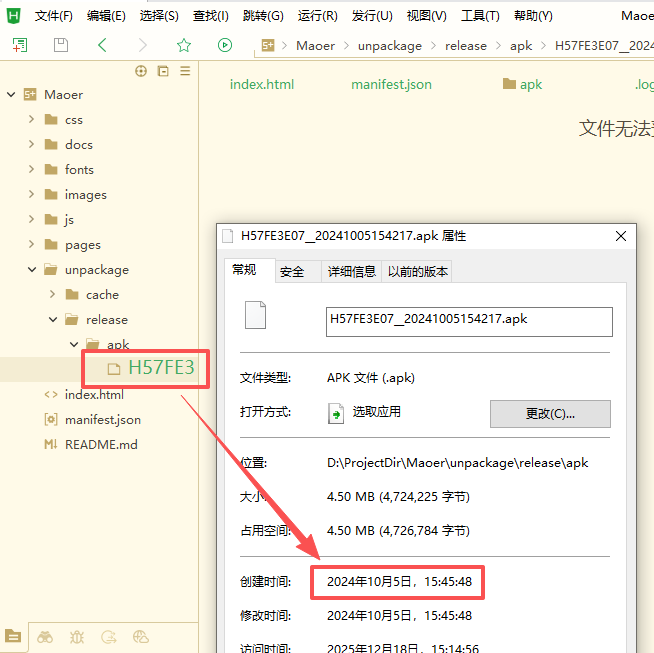Click the unpackage breadcrumb segment

click(390, 46)
